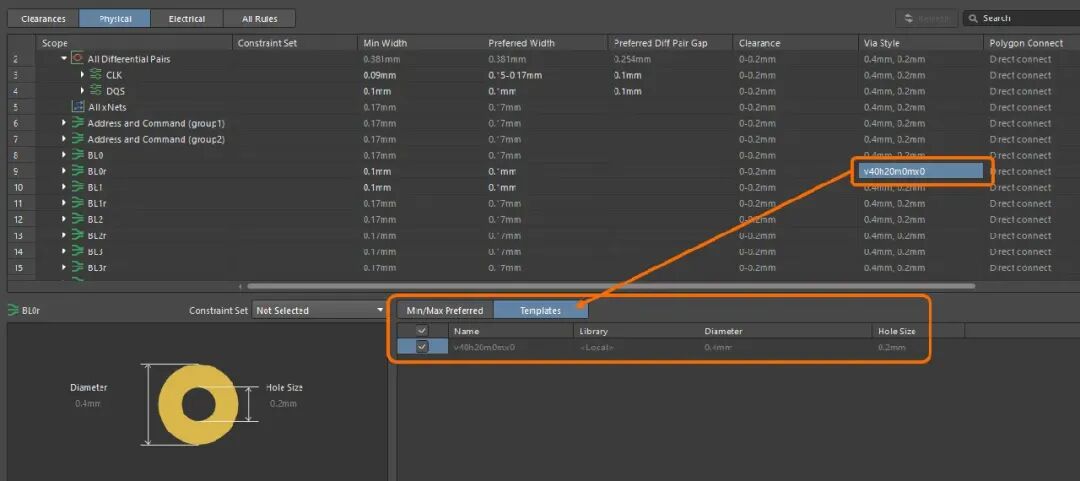This screenshot has height=481, width=1080.
Task: Switch to the Electrical tab
Action: coord(187,19)
